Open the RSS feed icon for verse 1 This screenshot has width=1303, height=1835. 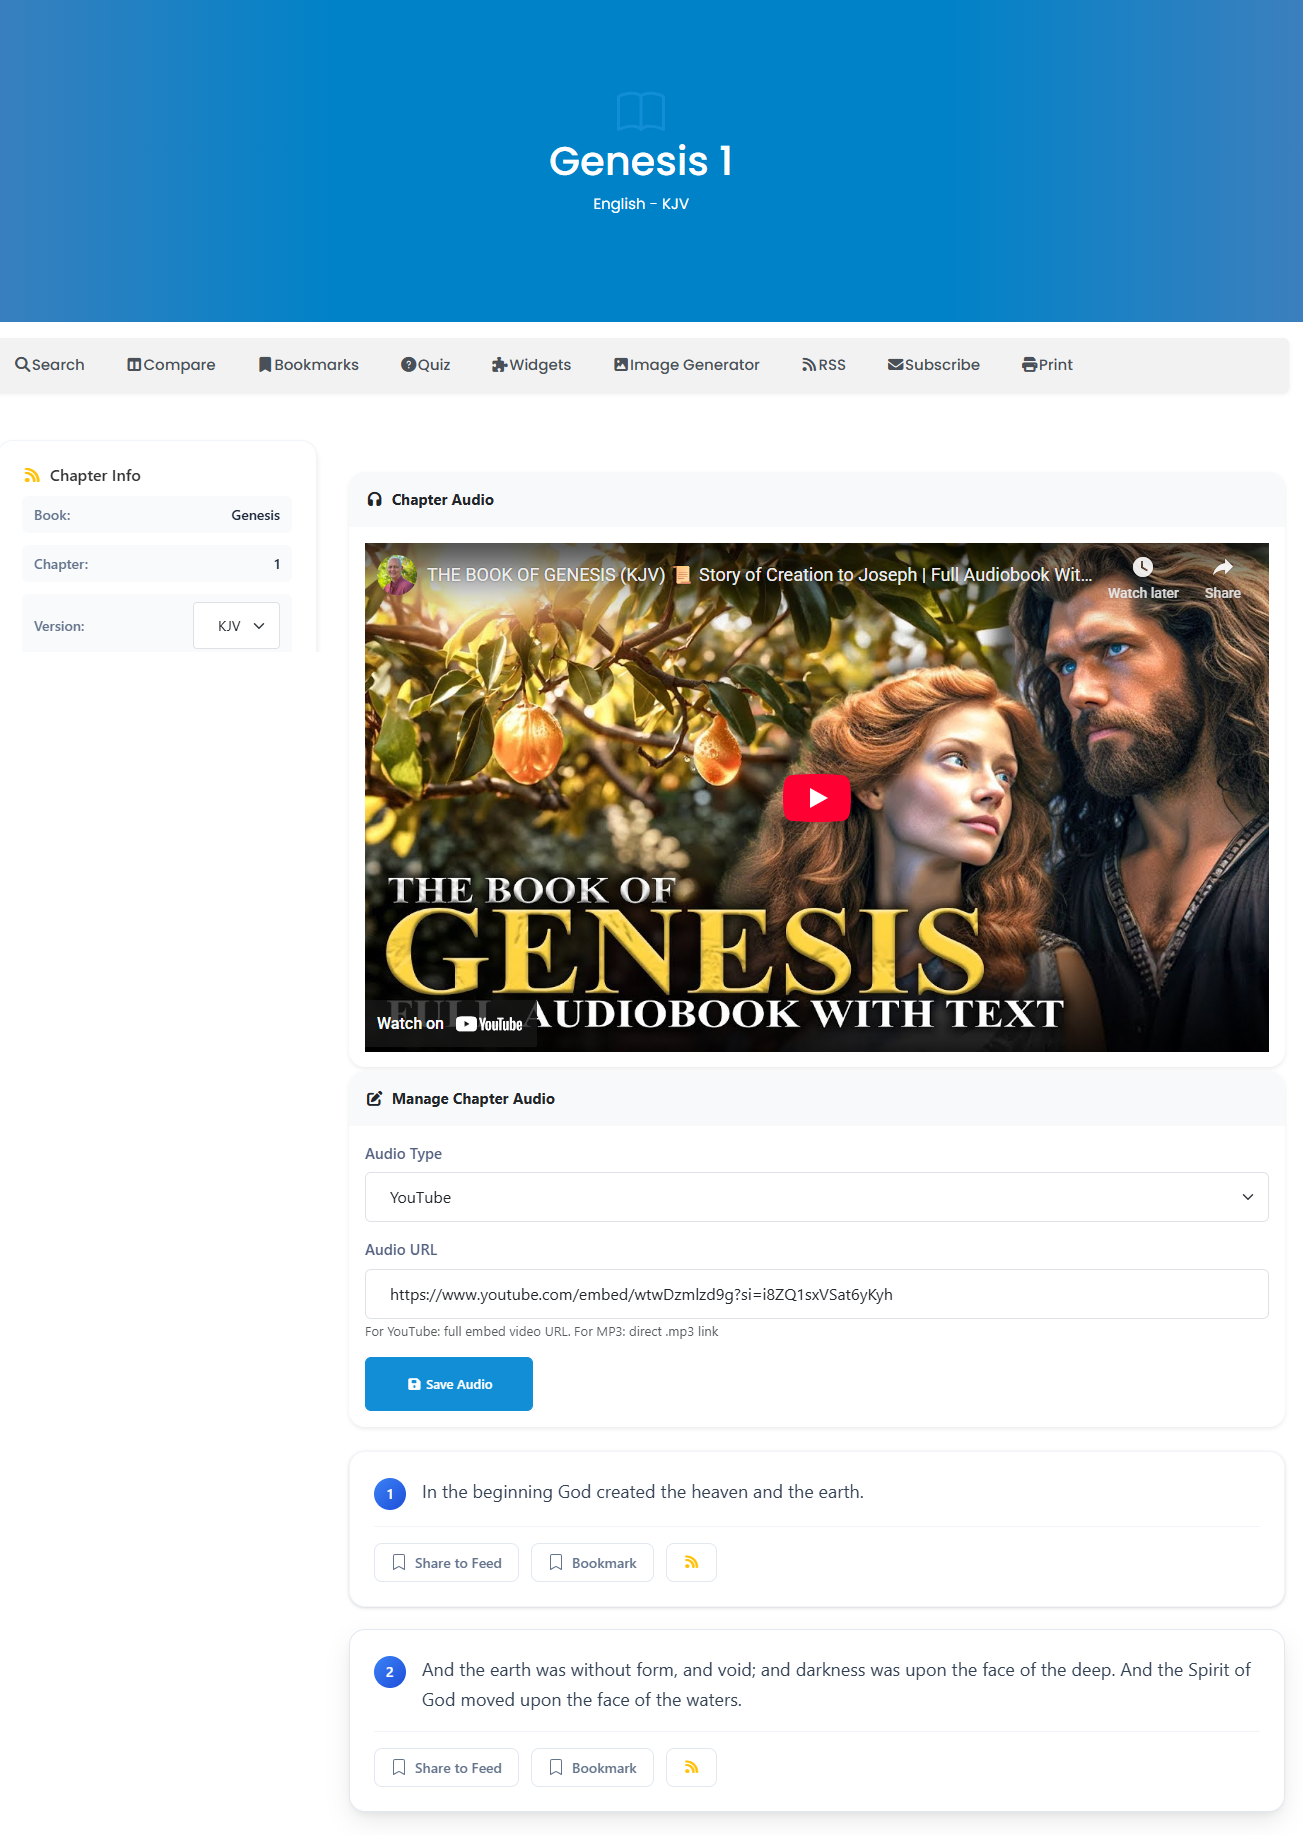pyautogui.click(x=691, y=1563)
